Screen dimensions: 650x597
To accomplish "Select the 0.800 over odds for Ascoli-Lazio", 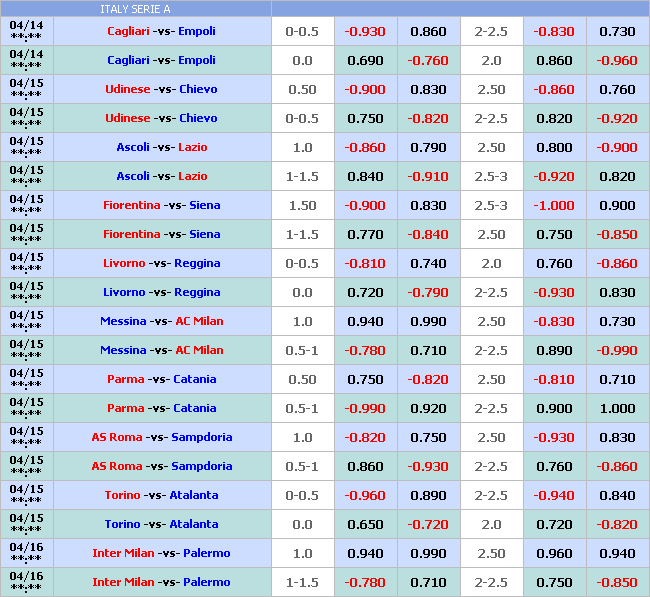I will (554, 147).
